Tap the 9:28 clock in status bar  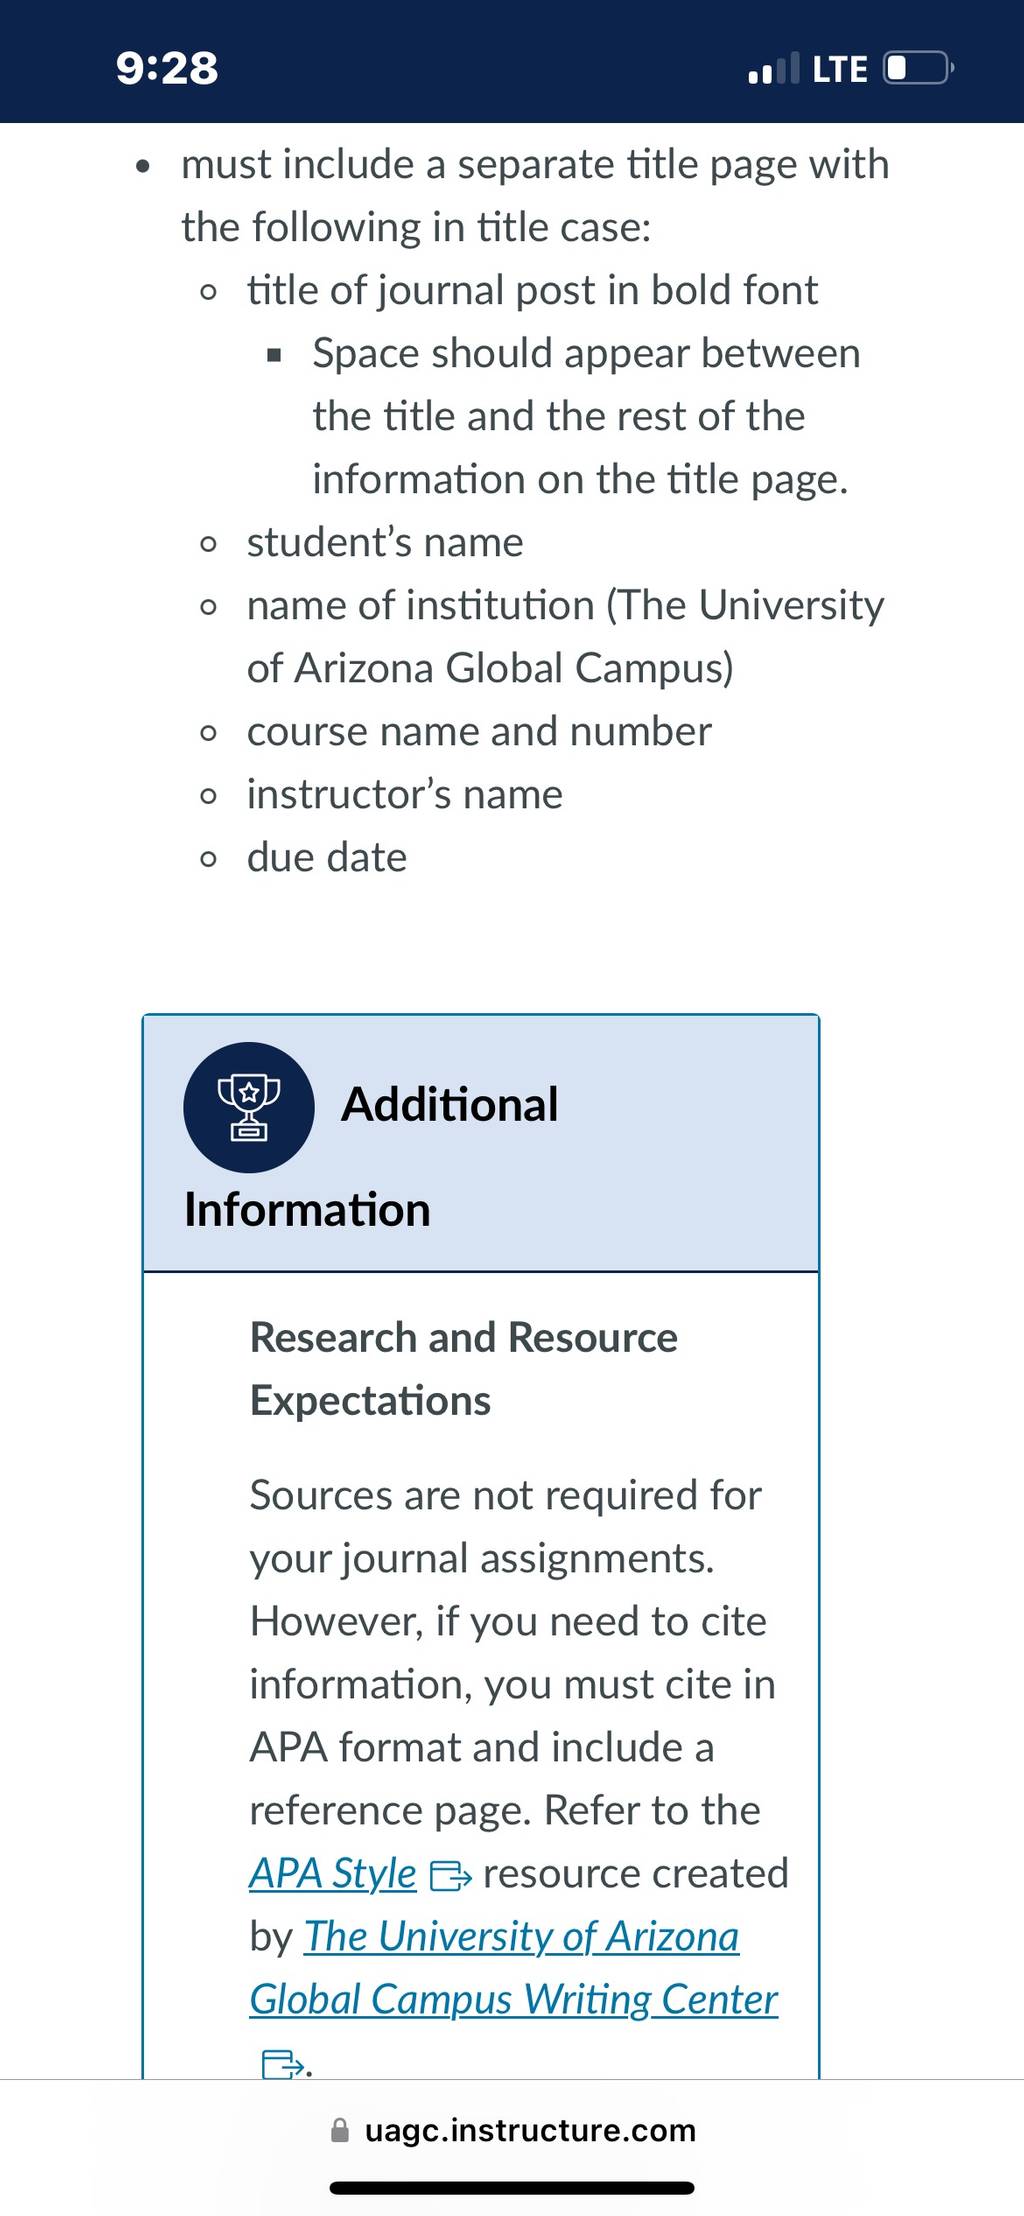click(x=167, y=68)
